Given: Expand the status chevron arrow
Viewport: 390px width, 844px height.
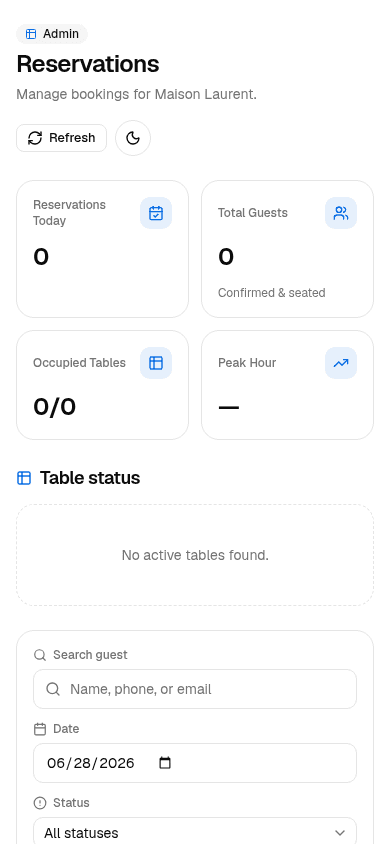Looking at the screenshot, I should click(x=340, y=833).
